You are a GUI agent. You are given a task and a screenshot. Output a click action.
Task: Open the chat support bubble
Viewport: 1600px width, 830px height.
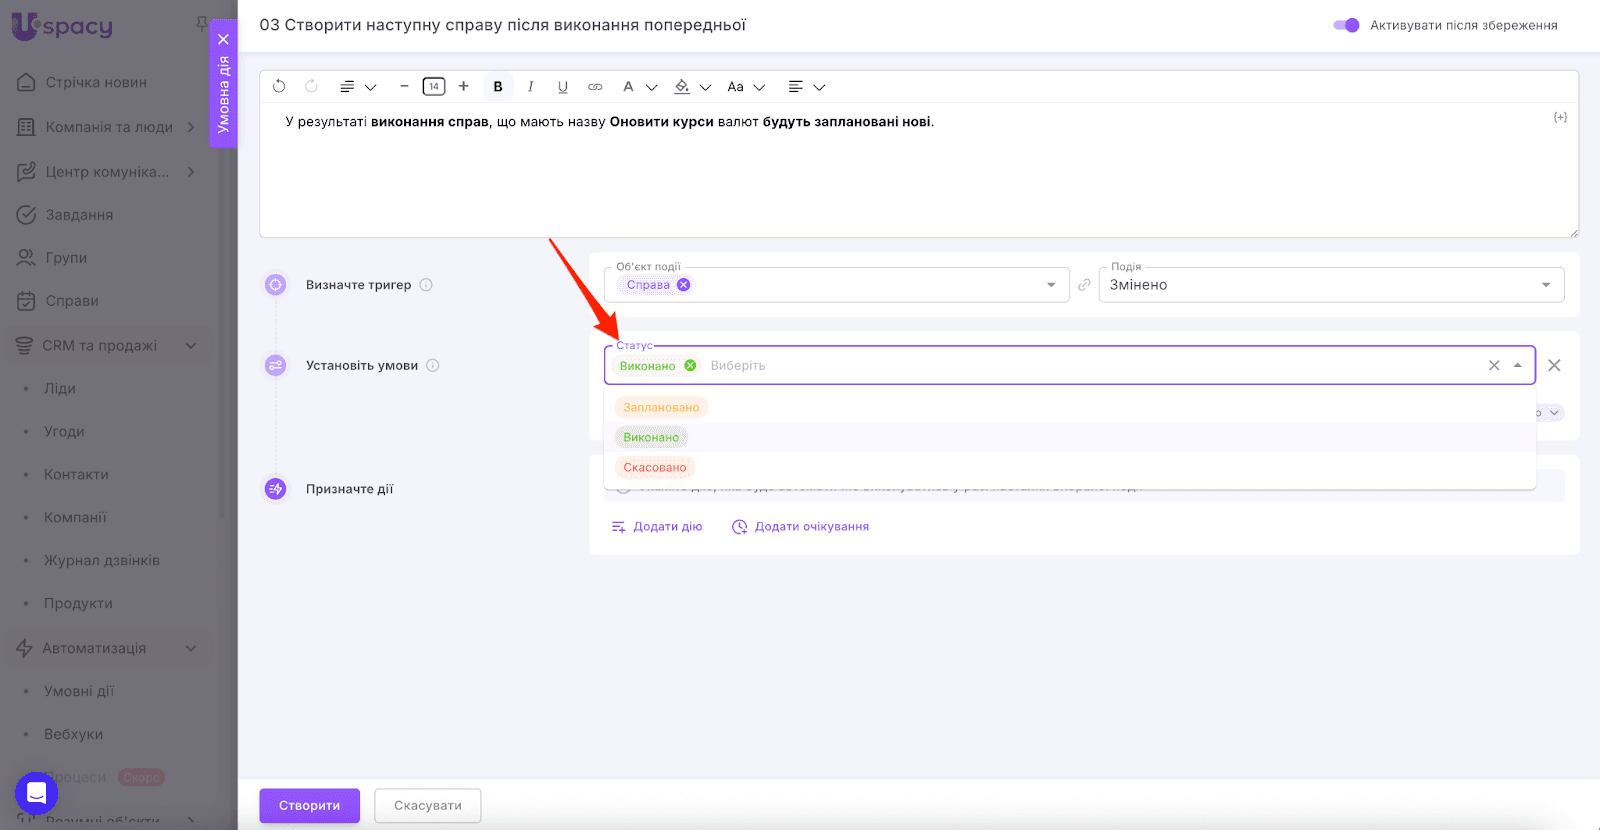coord(36,794)
